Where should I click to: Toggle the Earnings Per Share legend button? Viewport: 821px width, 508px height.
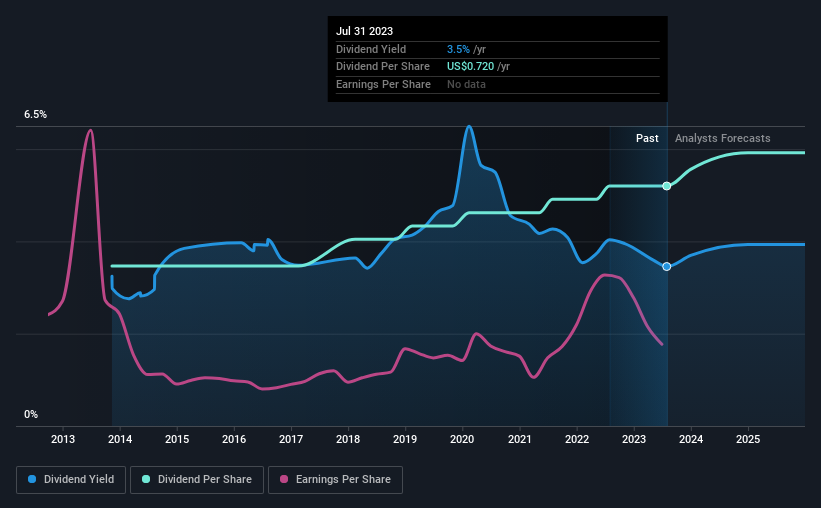point(335,480)
